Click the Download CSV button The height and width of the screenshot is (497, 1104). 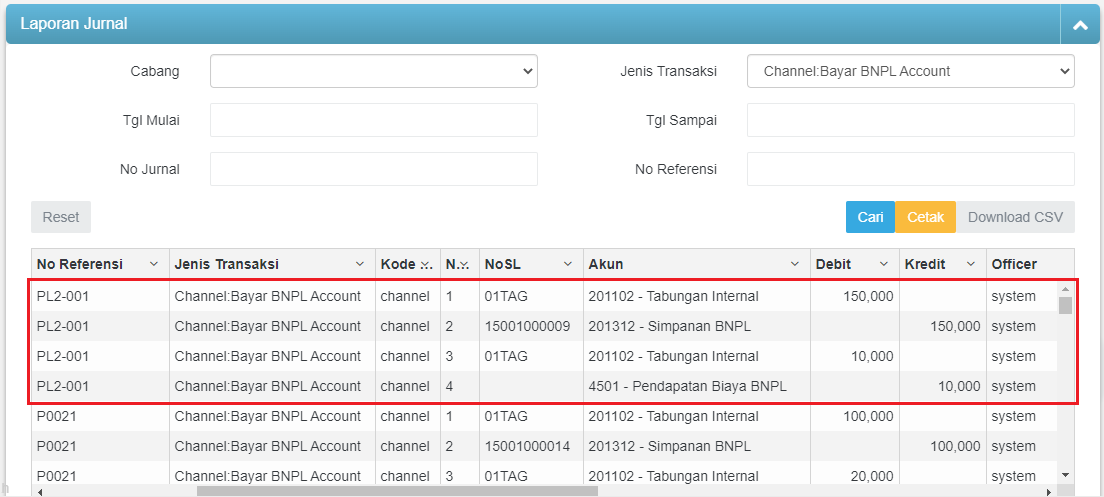point(1015,217)
